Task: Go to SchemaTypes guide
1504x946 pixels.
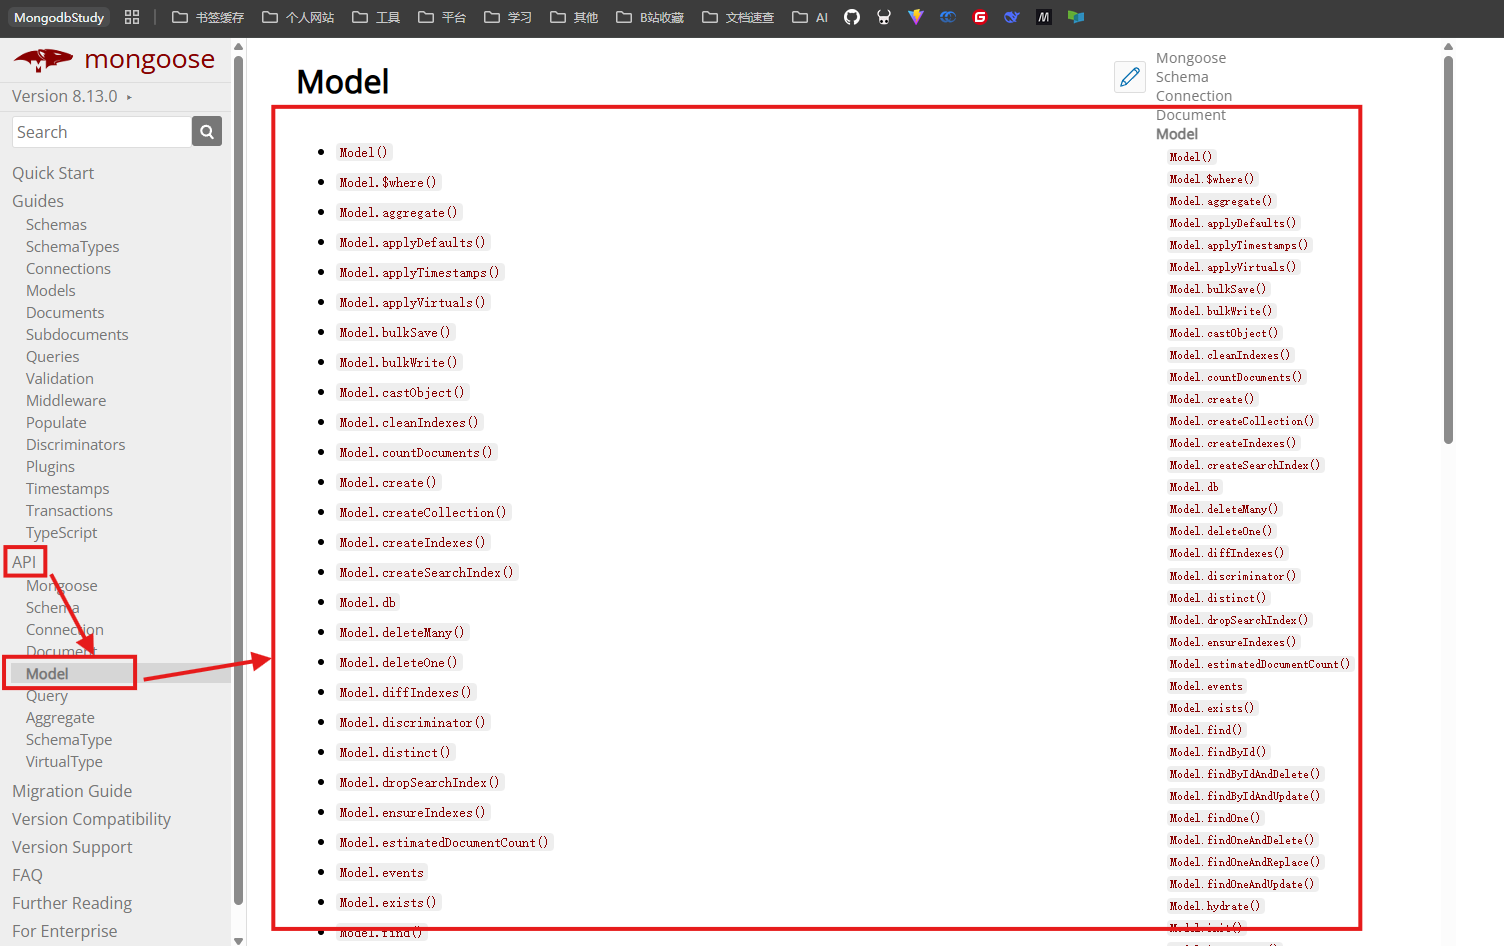Action: [x=72, y=247]
